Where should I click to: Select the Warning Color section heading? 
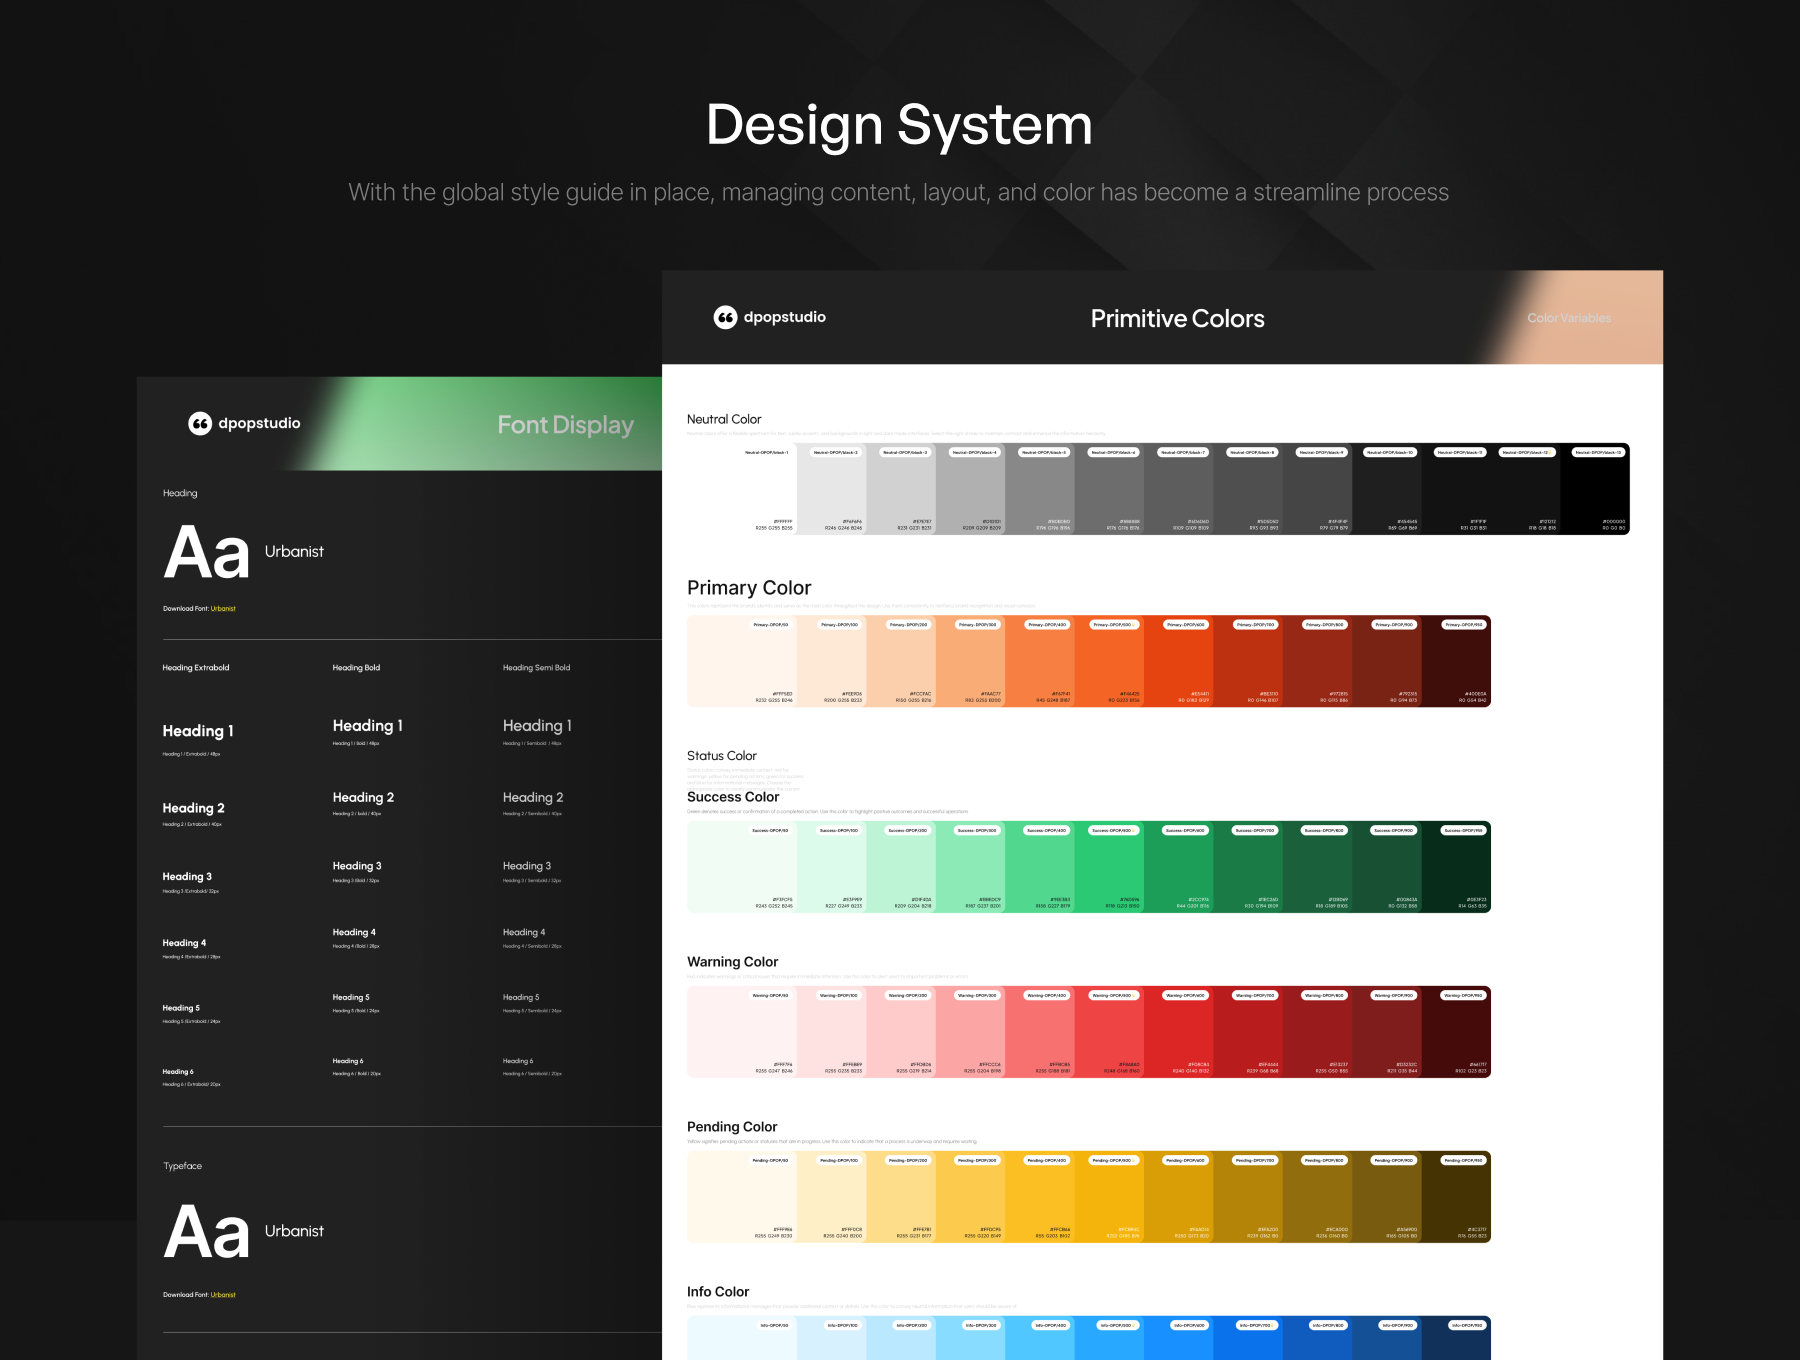point(732,962)
